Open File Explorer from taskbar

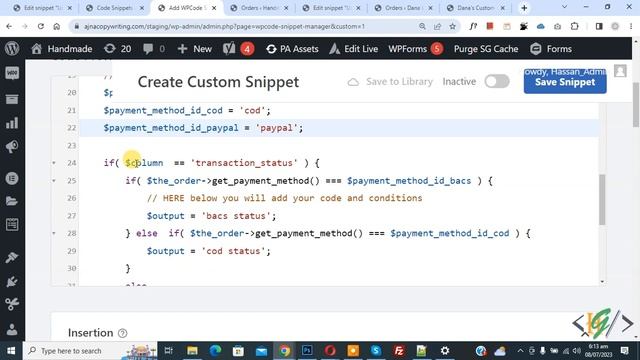coord(192,351)
